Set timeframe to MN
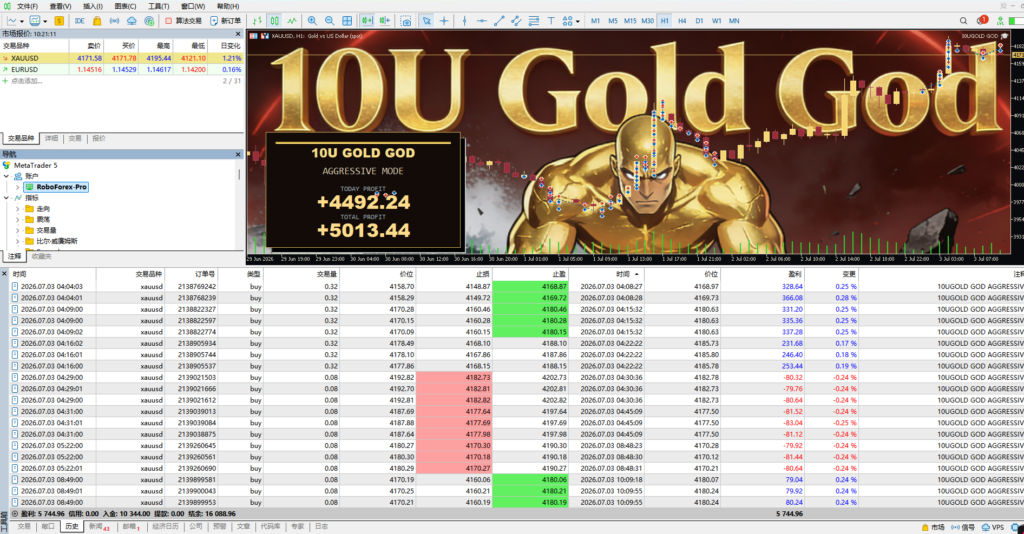This screenshot has height=534, width=1024. [734, 21]
